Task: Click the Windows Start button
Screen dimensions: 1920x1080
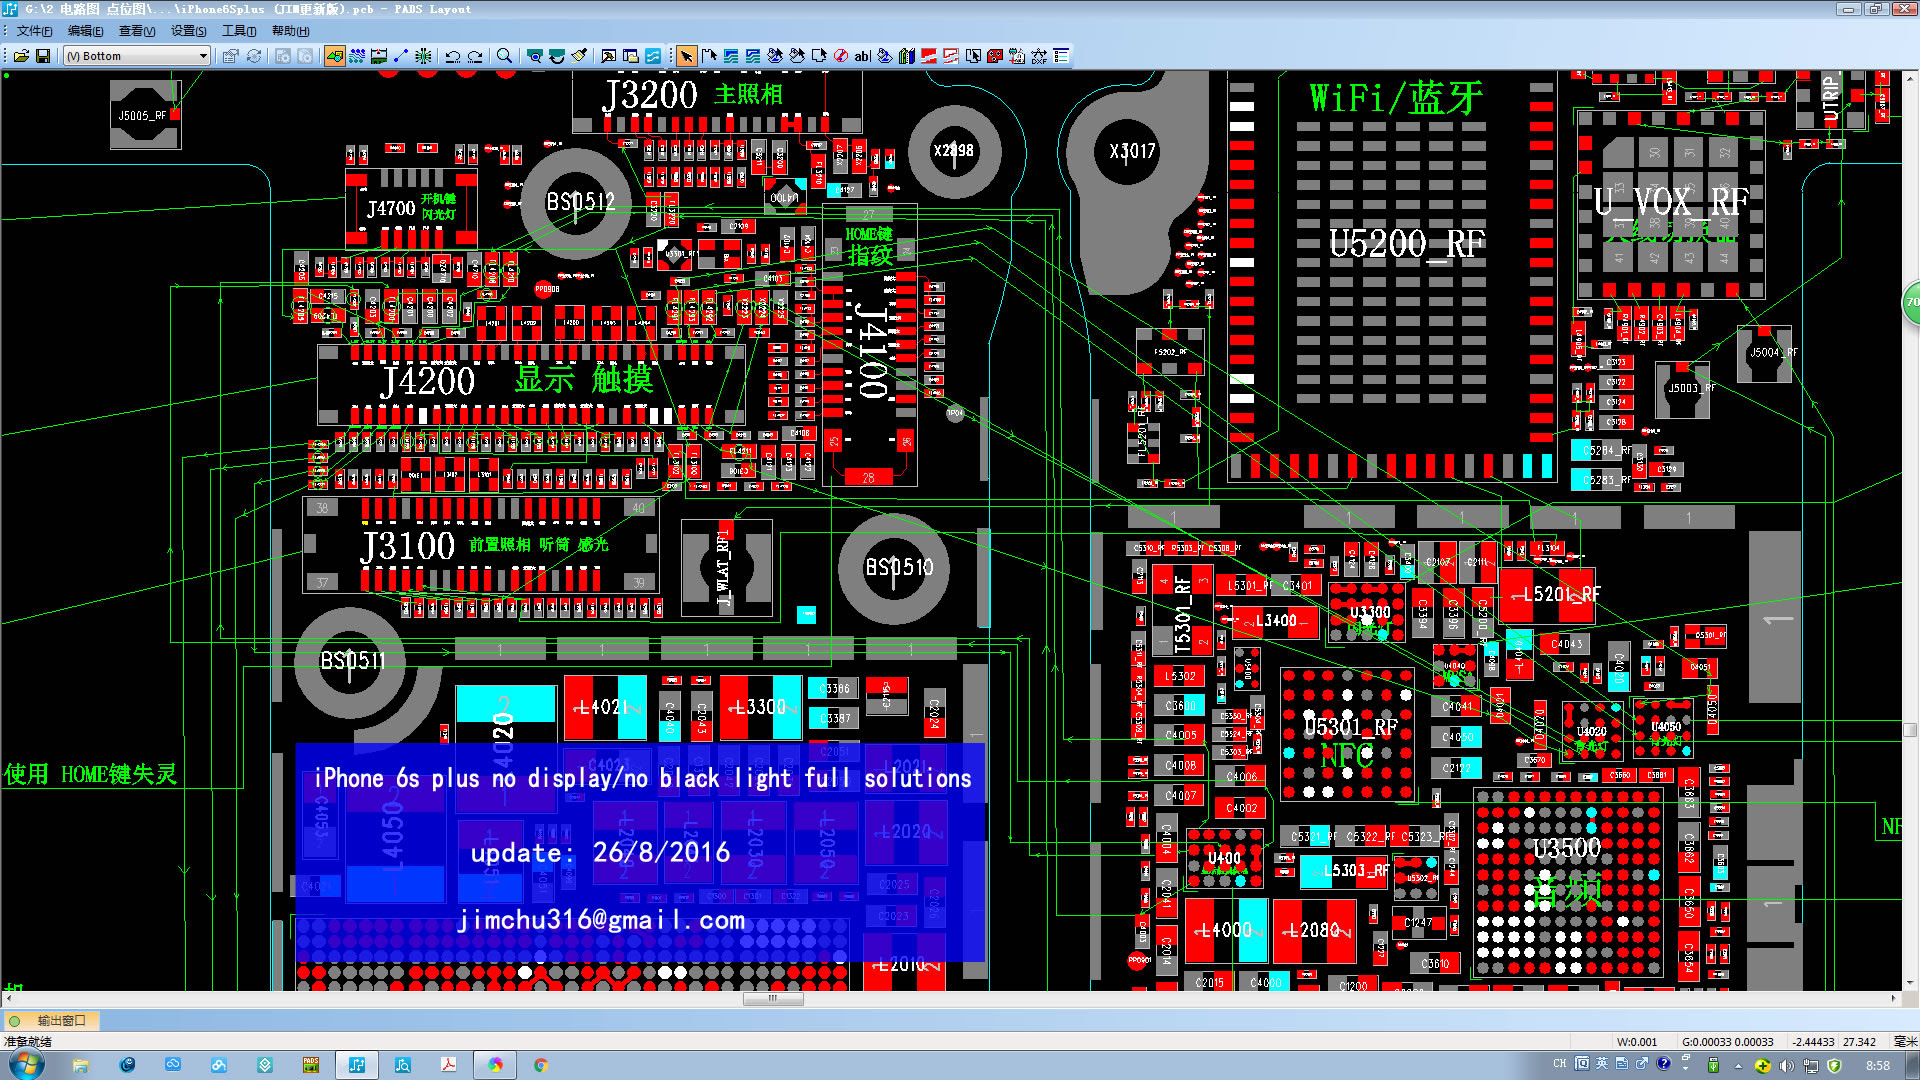Action: pos(26,1065)
